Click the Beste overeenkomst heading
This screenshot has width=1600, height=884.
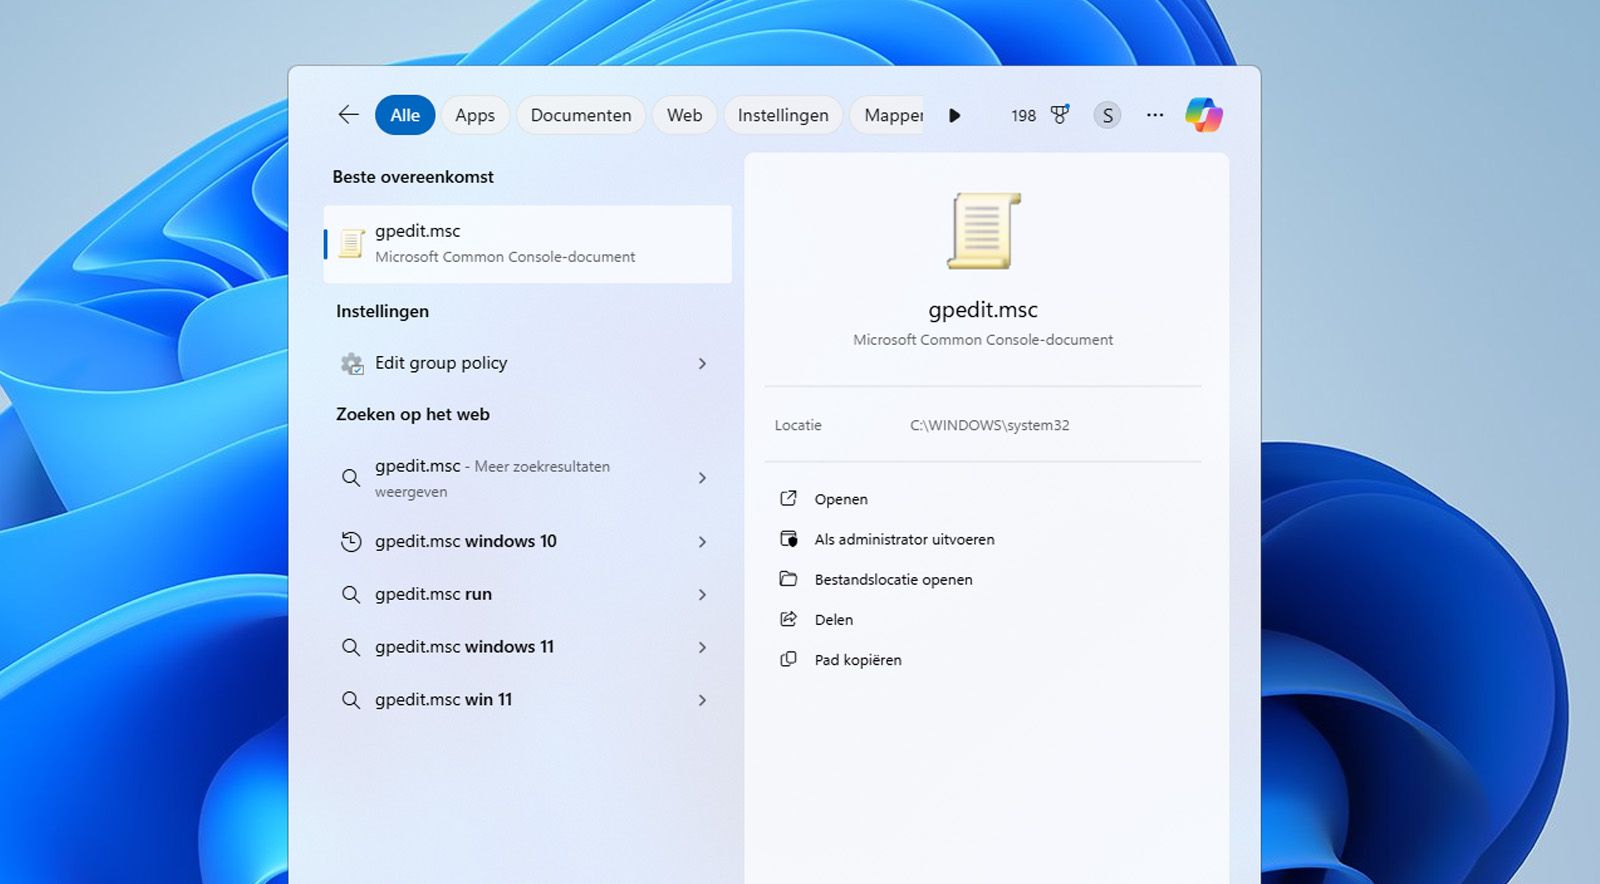[x=413, y=177]
